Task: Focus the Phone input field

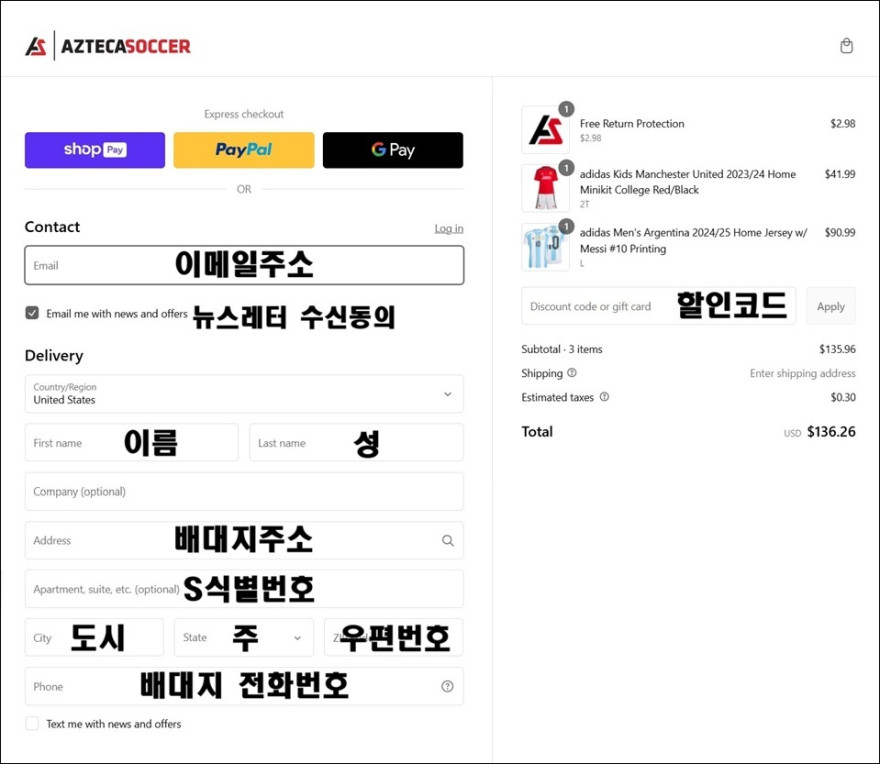Action: tap(244, 686)
